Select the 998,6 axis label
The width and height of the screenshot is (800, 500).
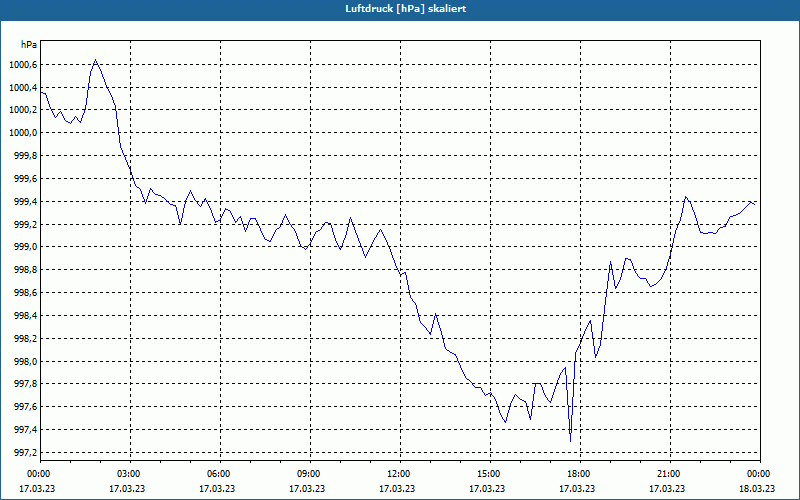(26, 293)
